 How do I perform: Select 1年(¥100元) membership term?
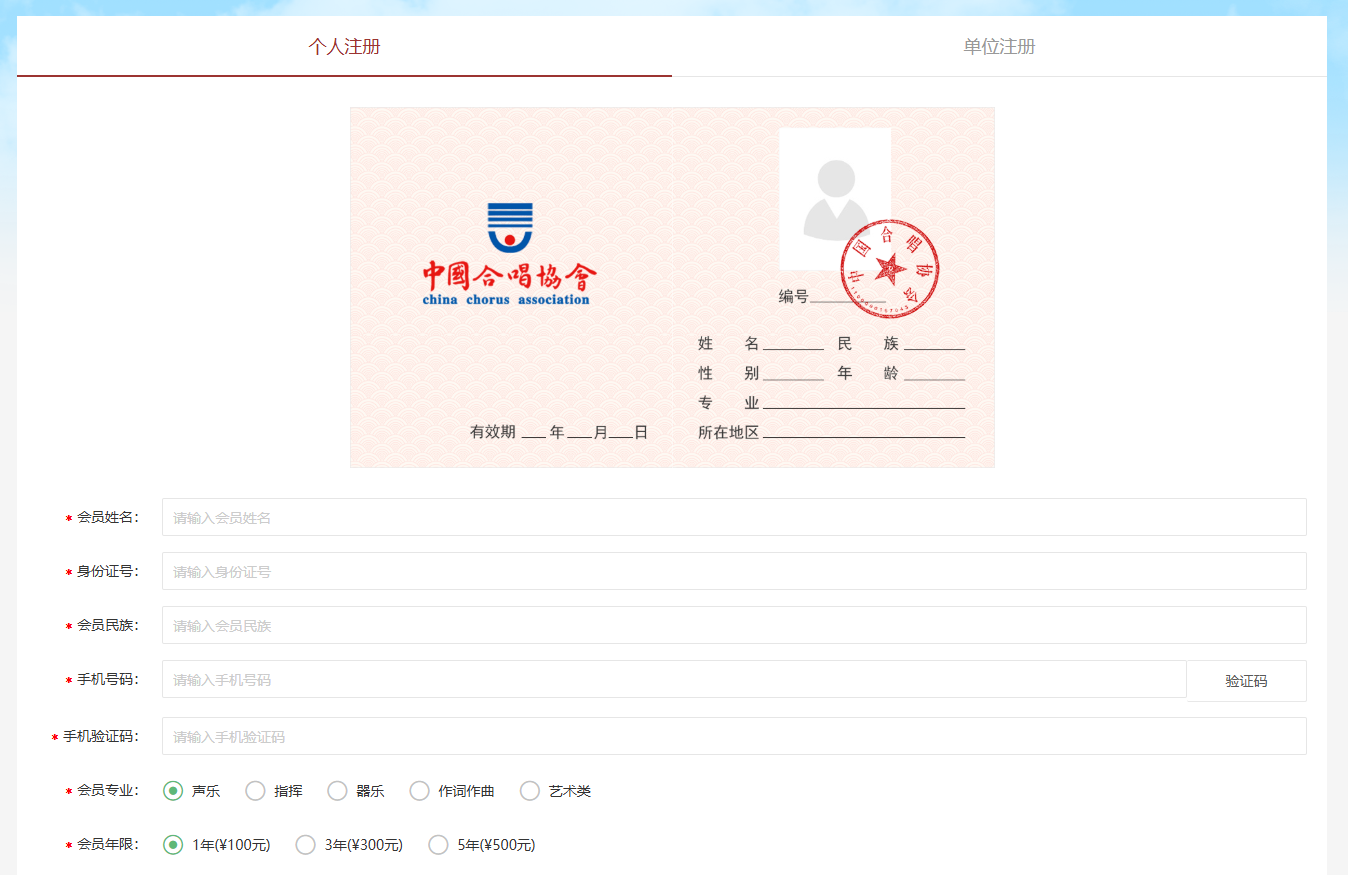(x=173, y=845)
